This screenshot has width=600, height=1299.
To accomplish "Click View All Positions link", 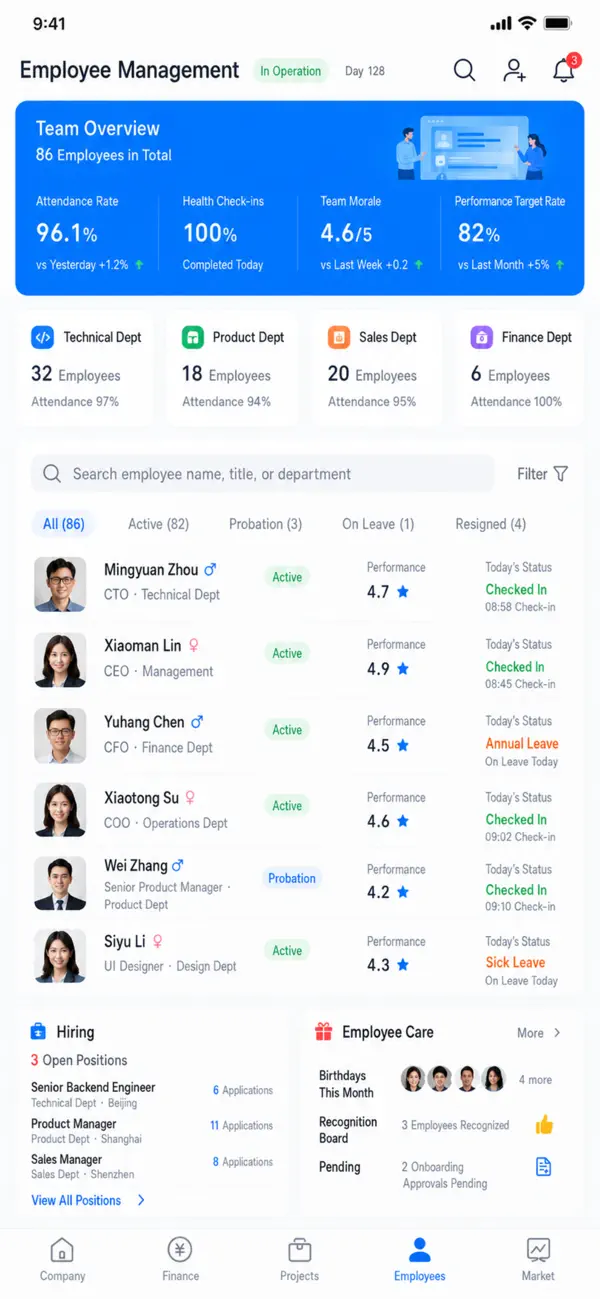I will [76, 1200].
